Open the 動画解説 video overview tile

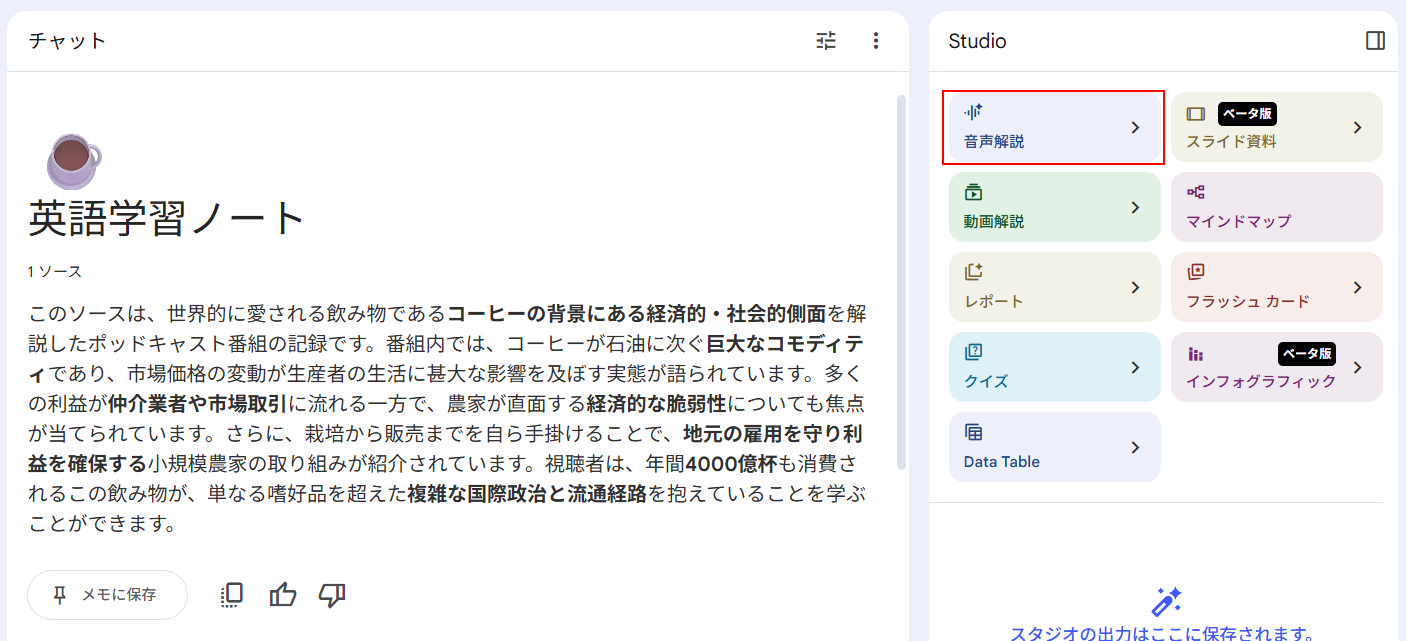[1040, 207]
